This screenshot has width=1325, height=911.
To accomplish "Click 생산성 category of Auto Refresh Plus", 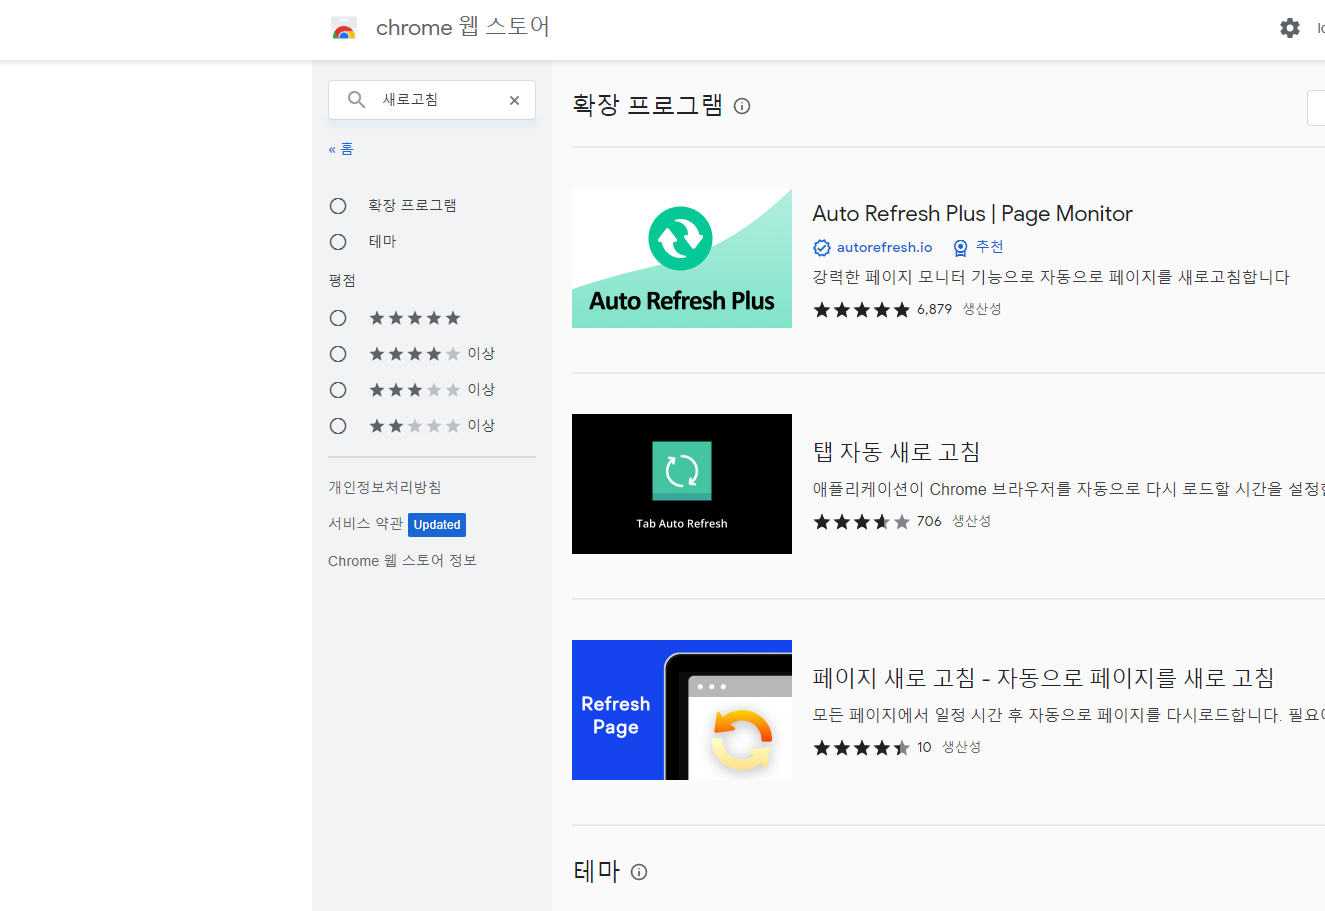I will click(982, 309).
